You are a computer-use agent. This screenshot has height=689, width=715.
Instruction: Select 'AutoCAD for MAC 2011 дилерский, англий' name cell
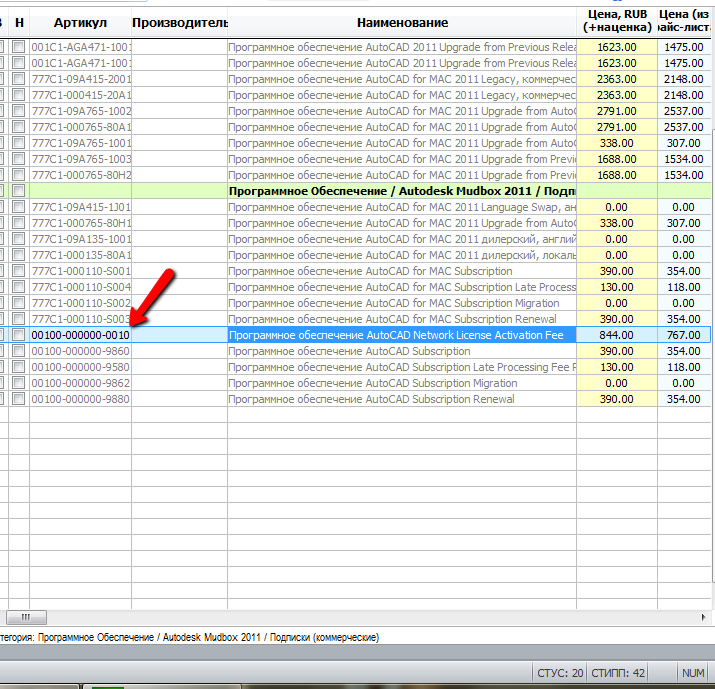point(402,239)
